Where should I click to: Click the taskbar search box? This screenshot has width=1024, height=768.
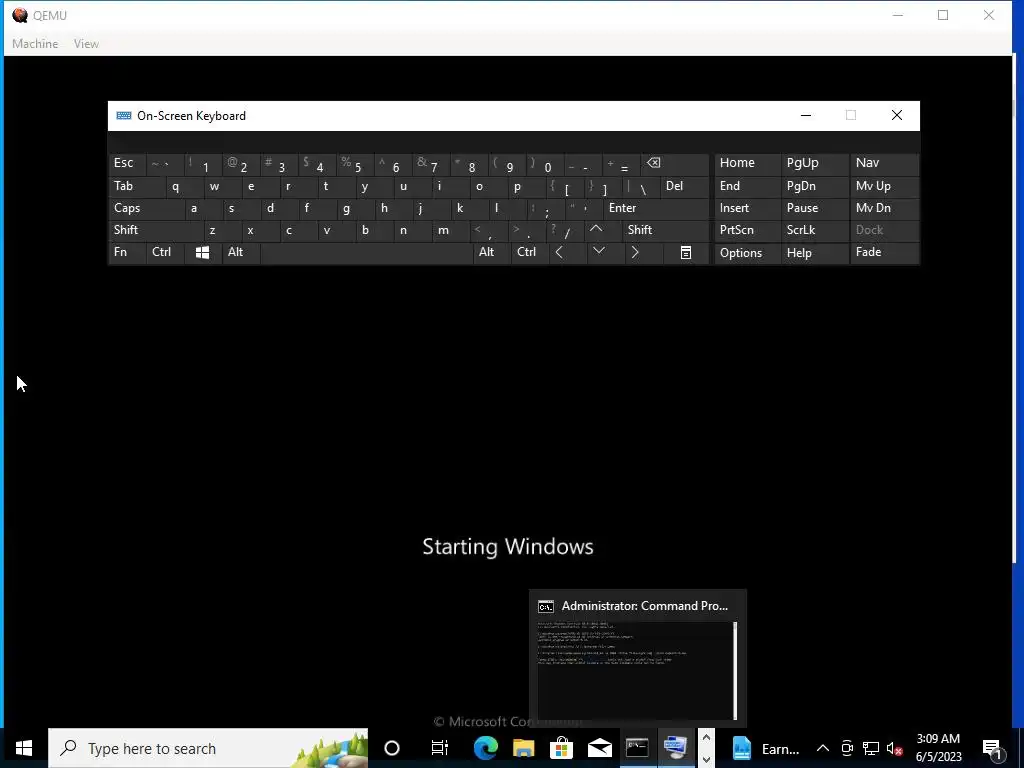pos(208,748)
